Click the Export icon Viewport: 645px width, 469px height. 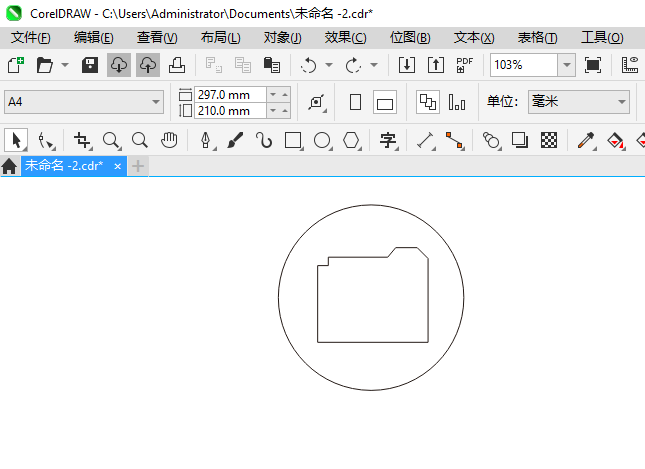pos(436,65)
